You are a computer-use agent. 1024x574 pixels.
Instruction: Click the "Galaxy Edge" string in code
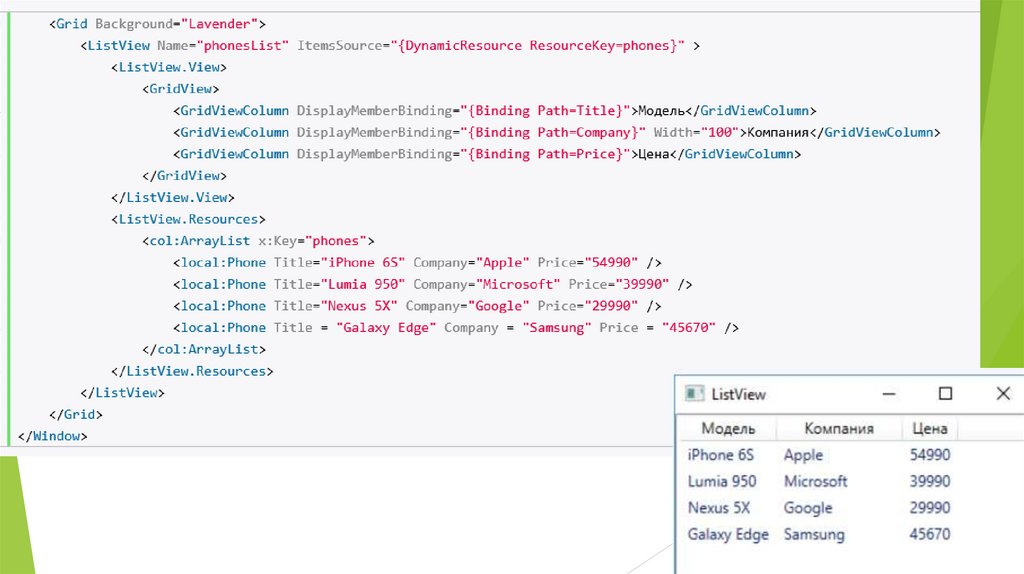coord(386,328)
